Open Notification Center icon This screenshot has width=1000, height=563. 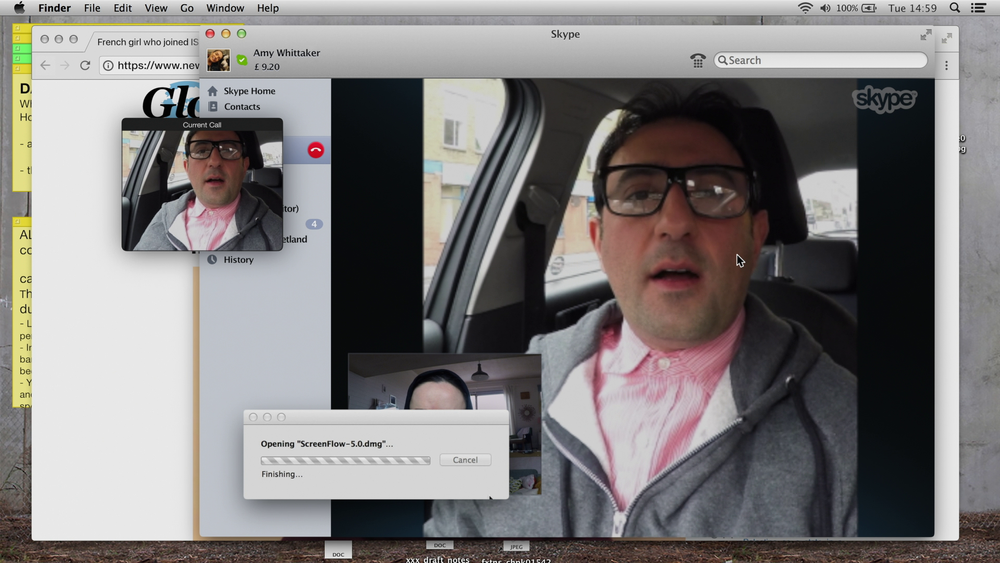pyautogui.click(x=978, y=8)
